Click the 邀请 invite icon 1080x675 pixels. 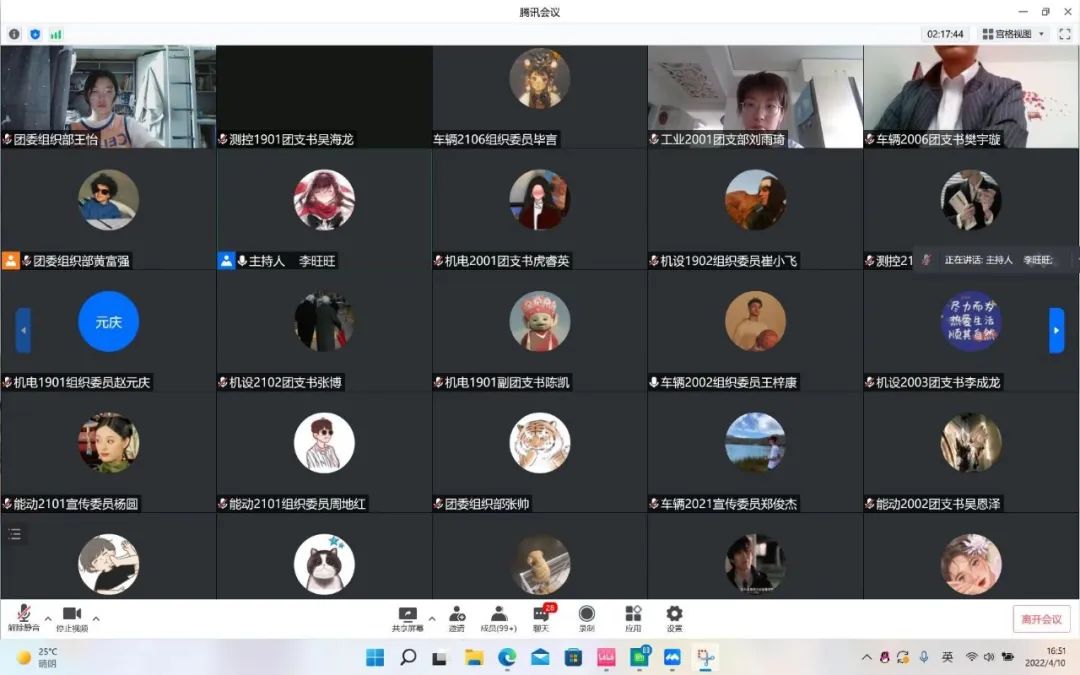coord(457,616)
